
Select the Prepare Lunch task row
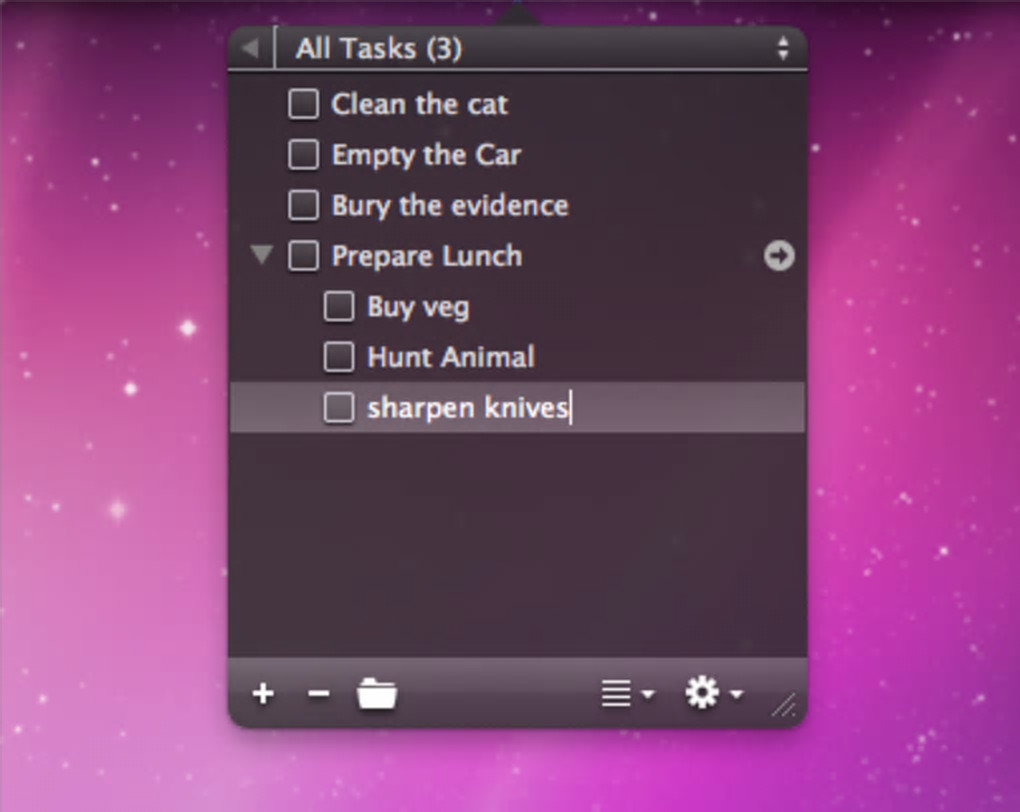point(518,256)
